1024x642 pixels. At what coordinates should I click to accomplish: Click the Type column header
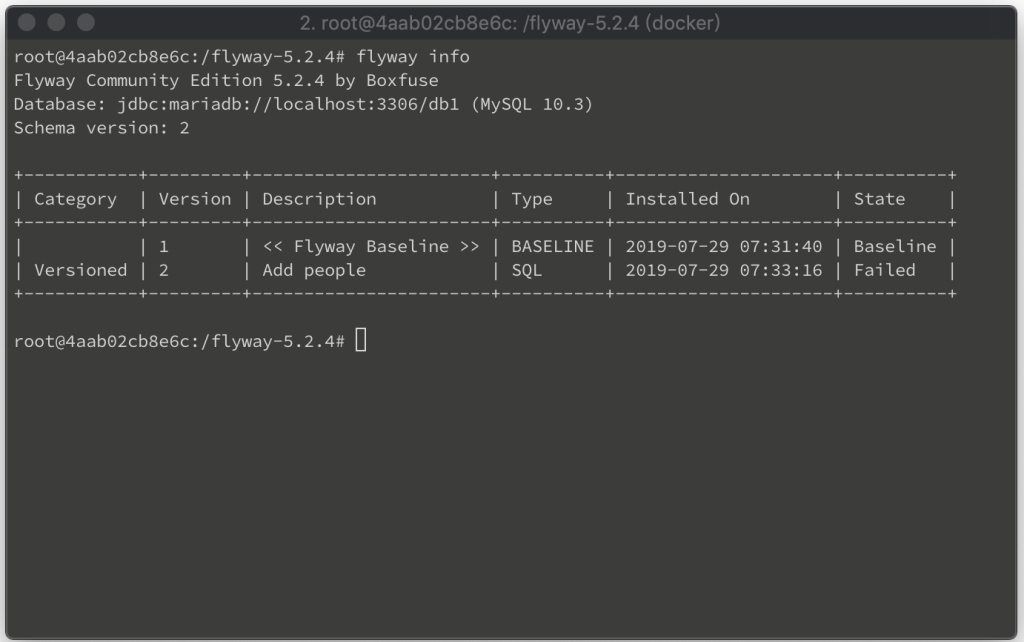[x=532, y=199]
